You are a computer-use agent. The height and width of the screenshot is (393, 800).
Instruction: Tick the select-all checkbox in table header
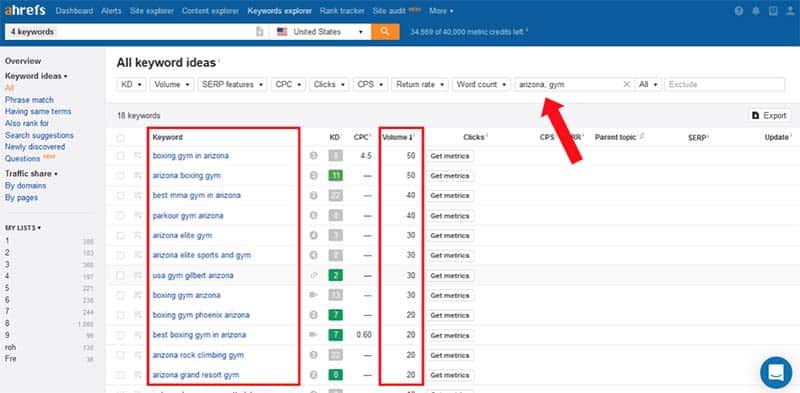120,138
